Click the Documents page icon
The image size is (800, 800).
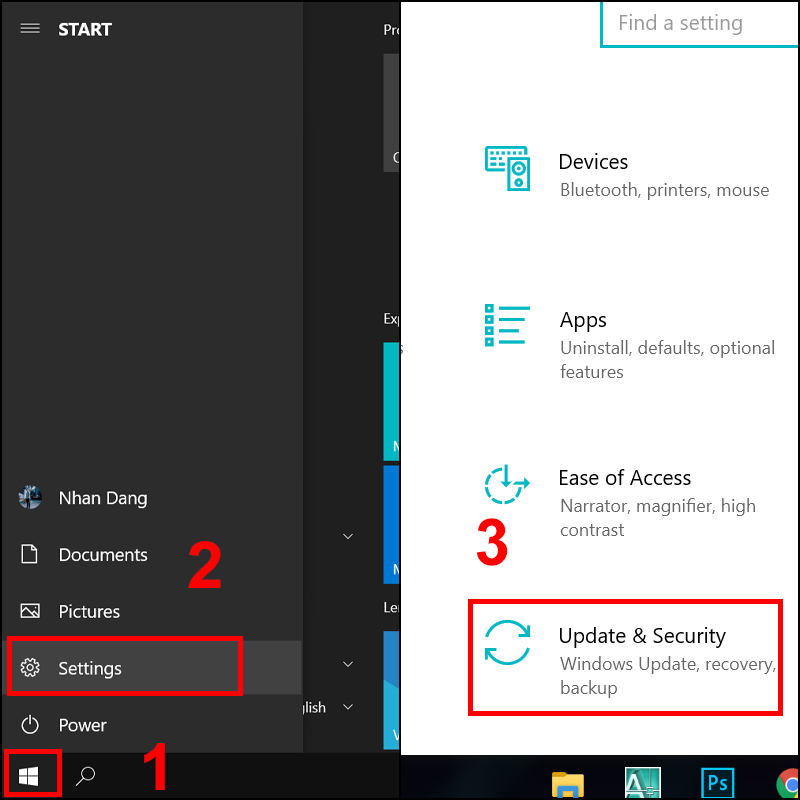pos(29,554)
